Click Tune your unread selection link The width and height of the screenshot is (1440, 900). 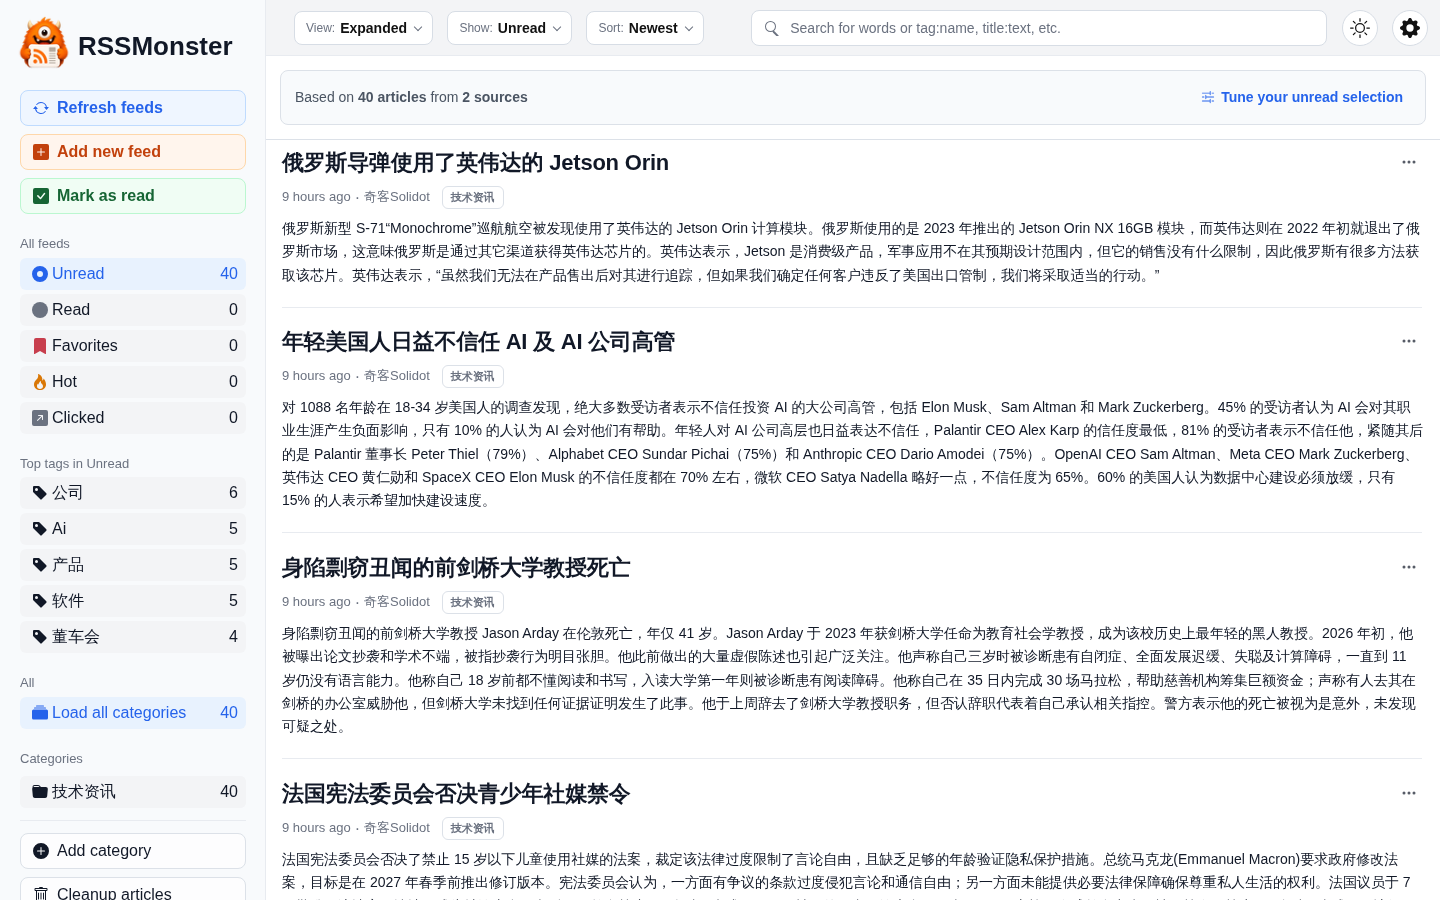pyautogui.click(x=1311, y=97)
